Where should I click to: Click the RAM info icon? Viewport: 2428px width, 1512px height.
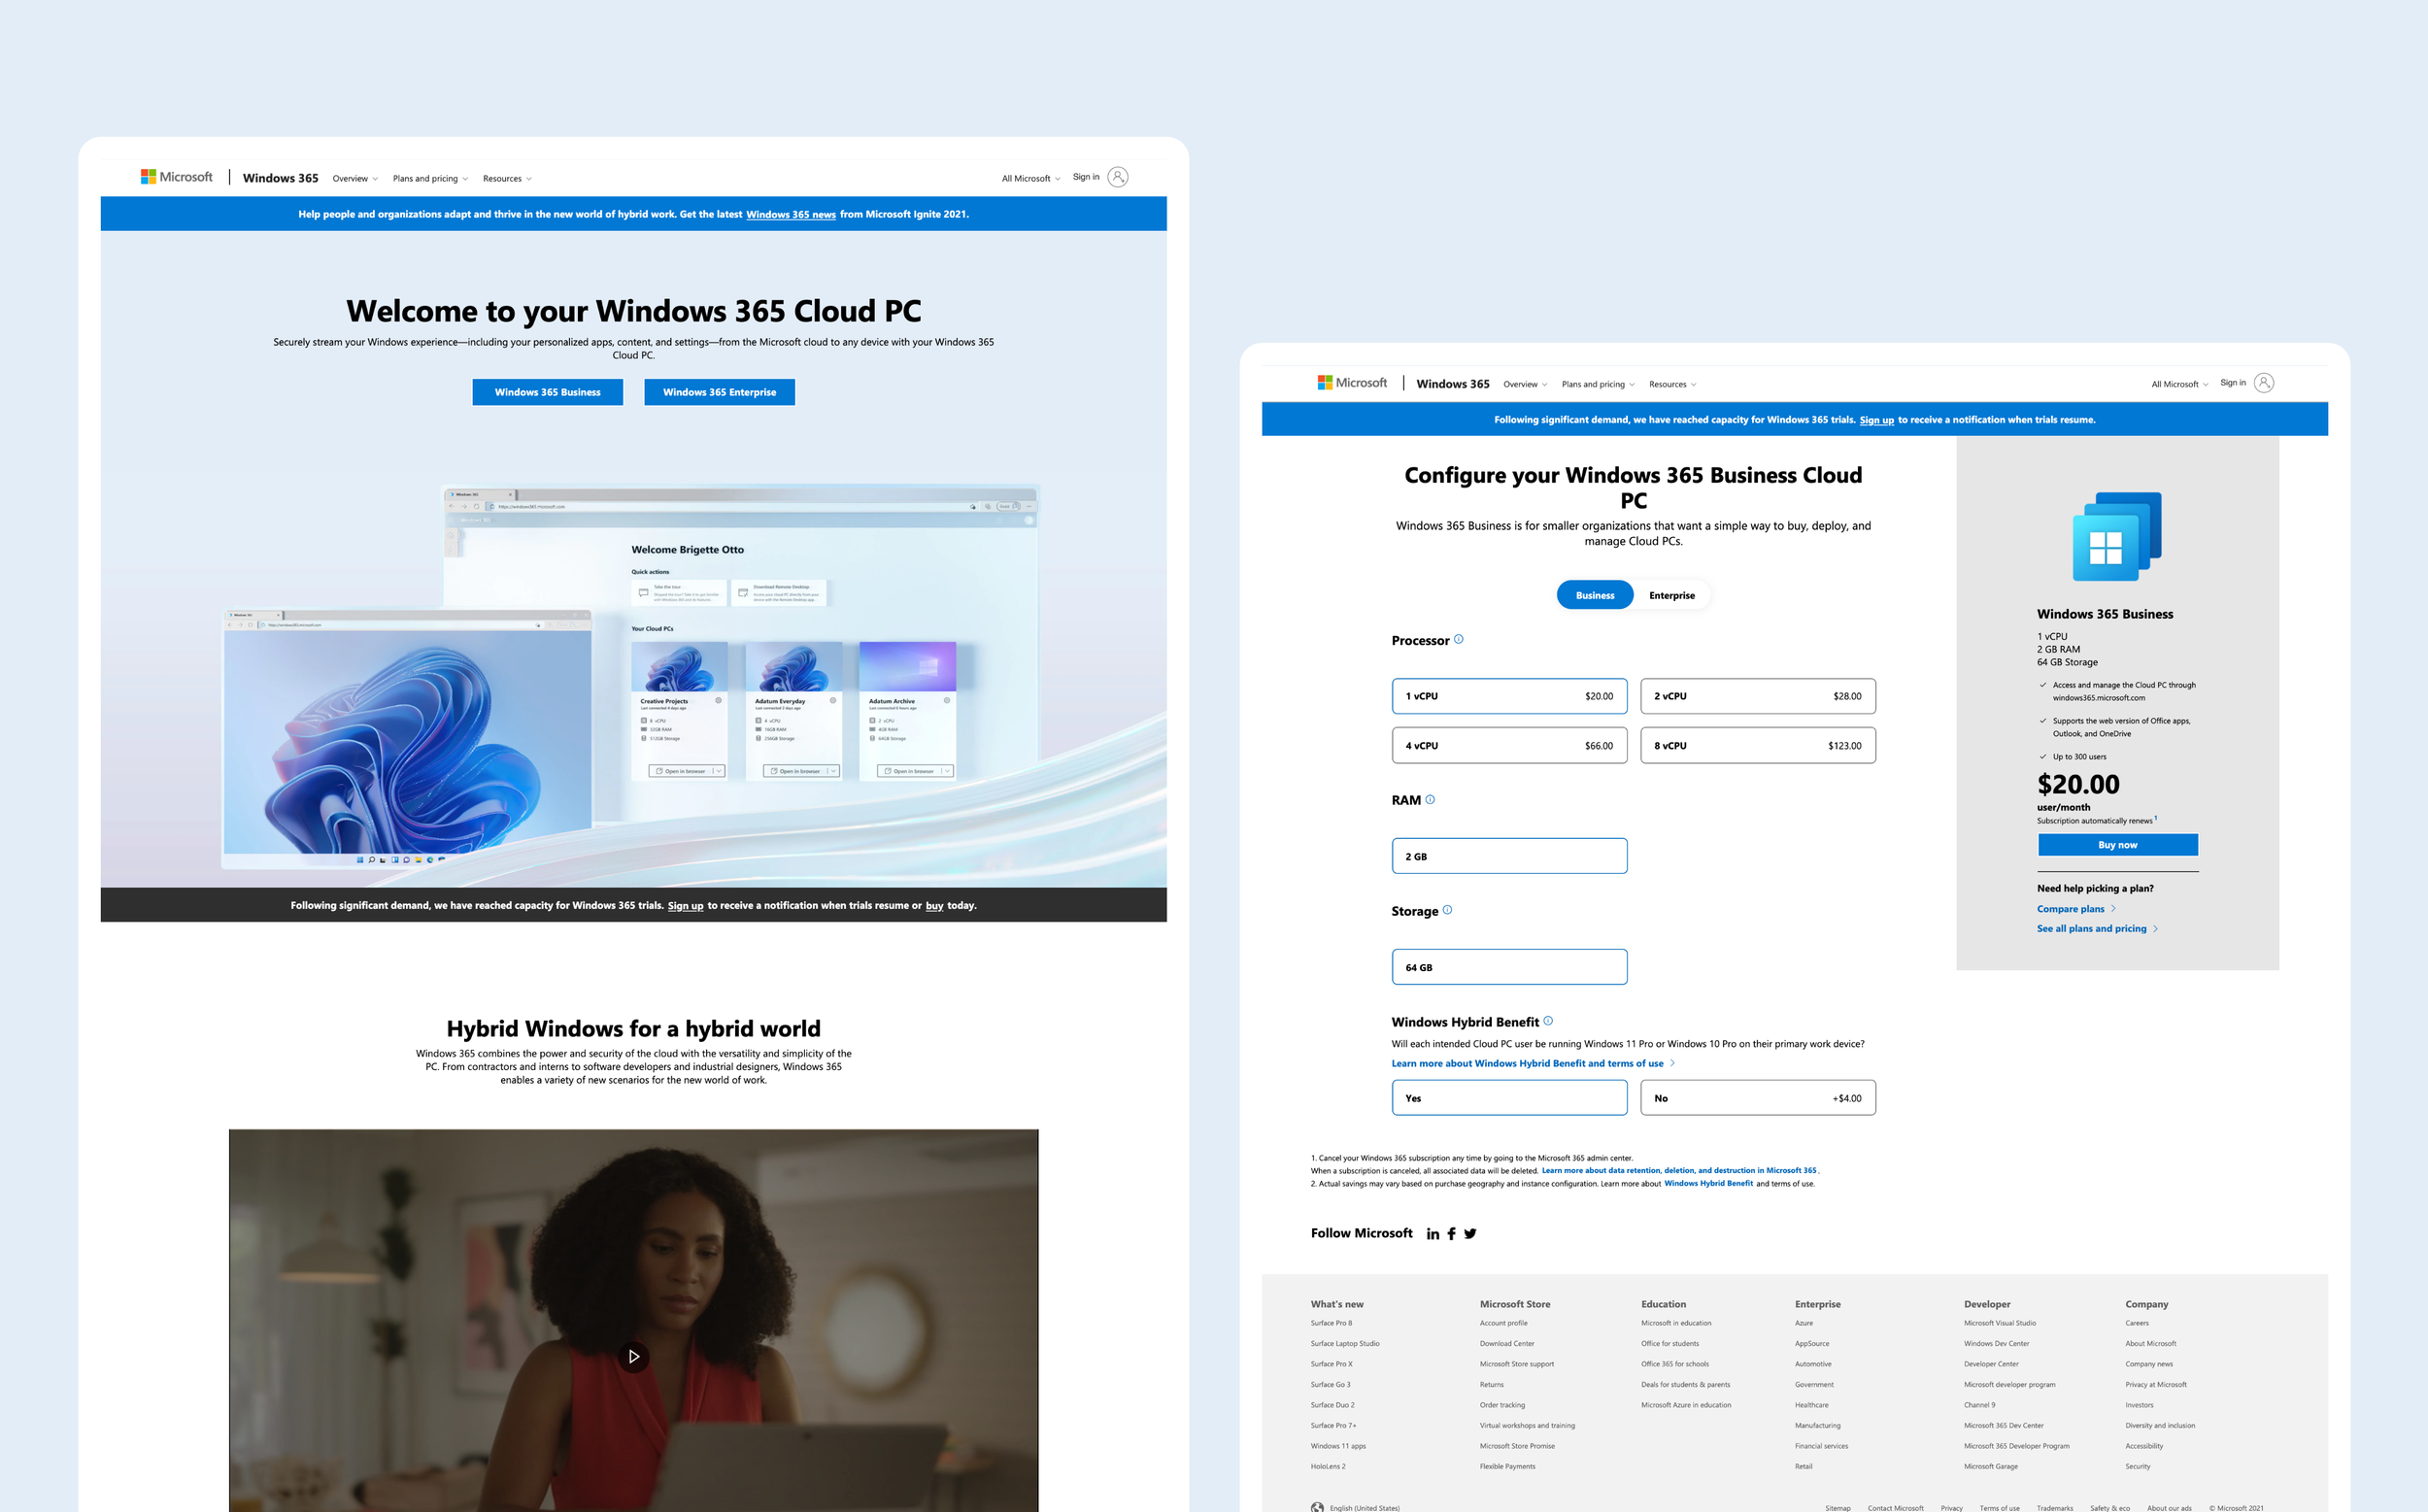1430,800
